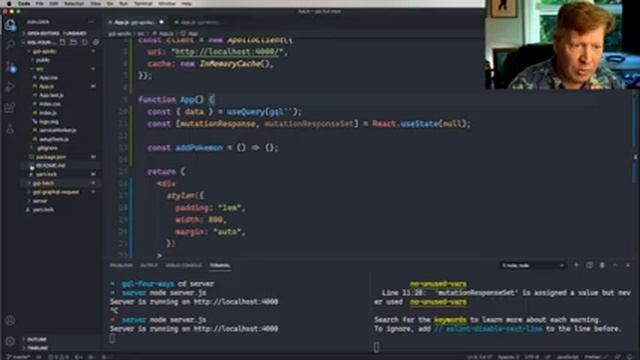The height and width of the screenshot is (360, 640).
Task: Click the useQuery call on line 10
Action: (x=246, y=112)
